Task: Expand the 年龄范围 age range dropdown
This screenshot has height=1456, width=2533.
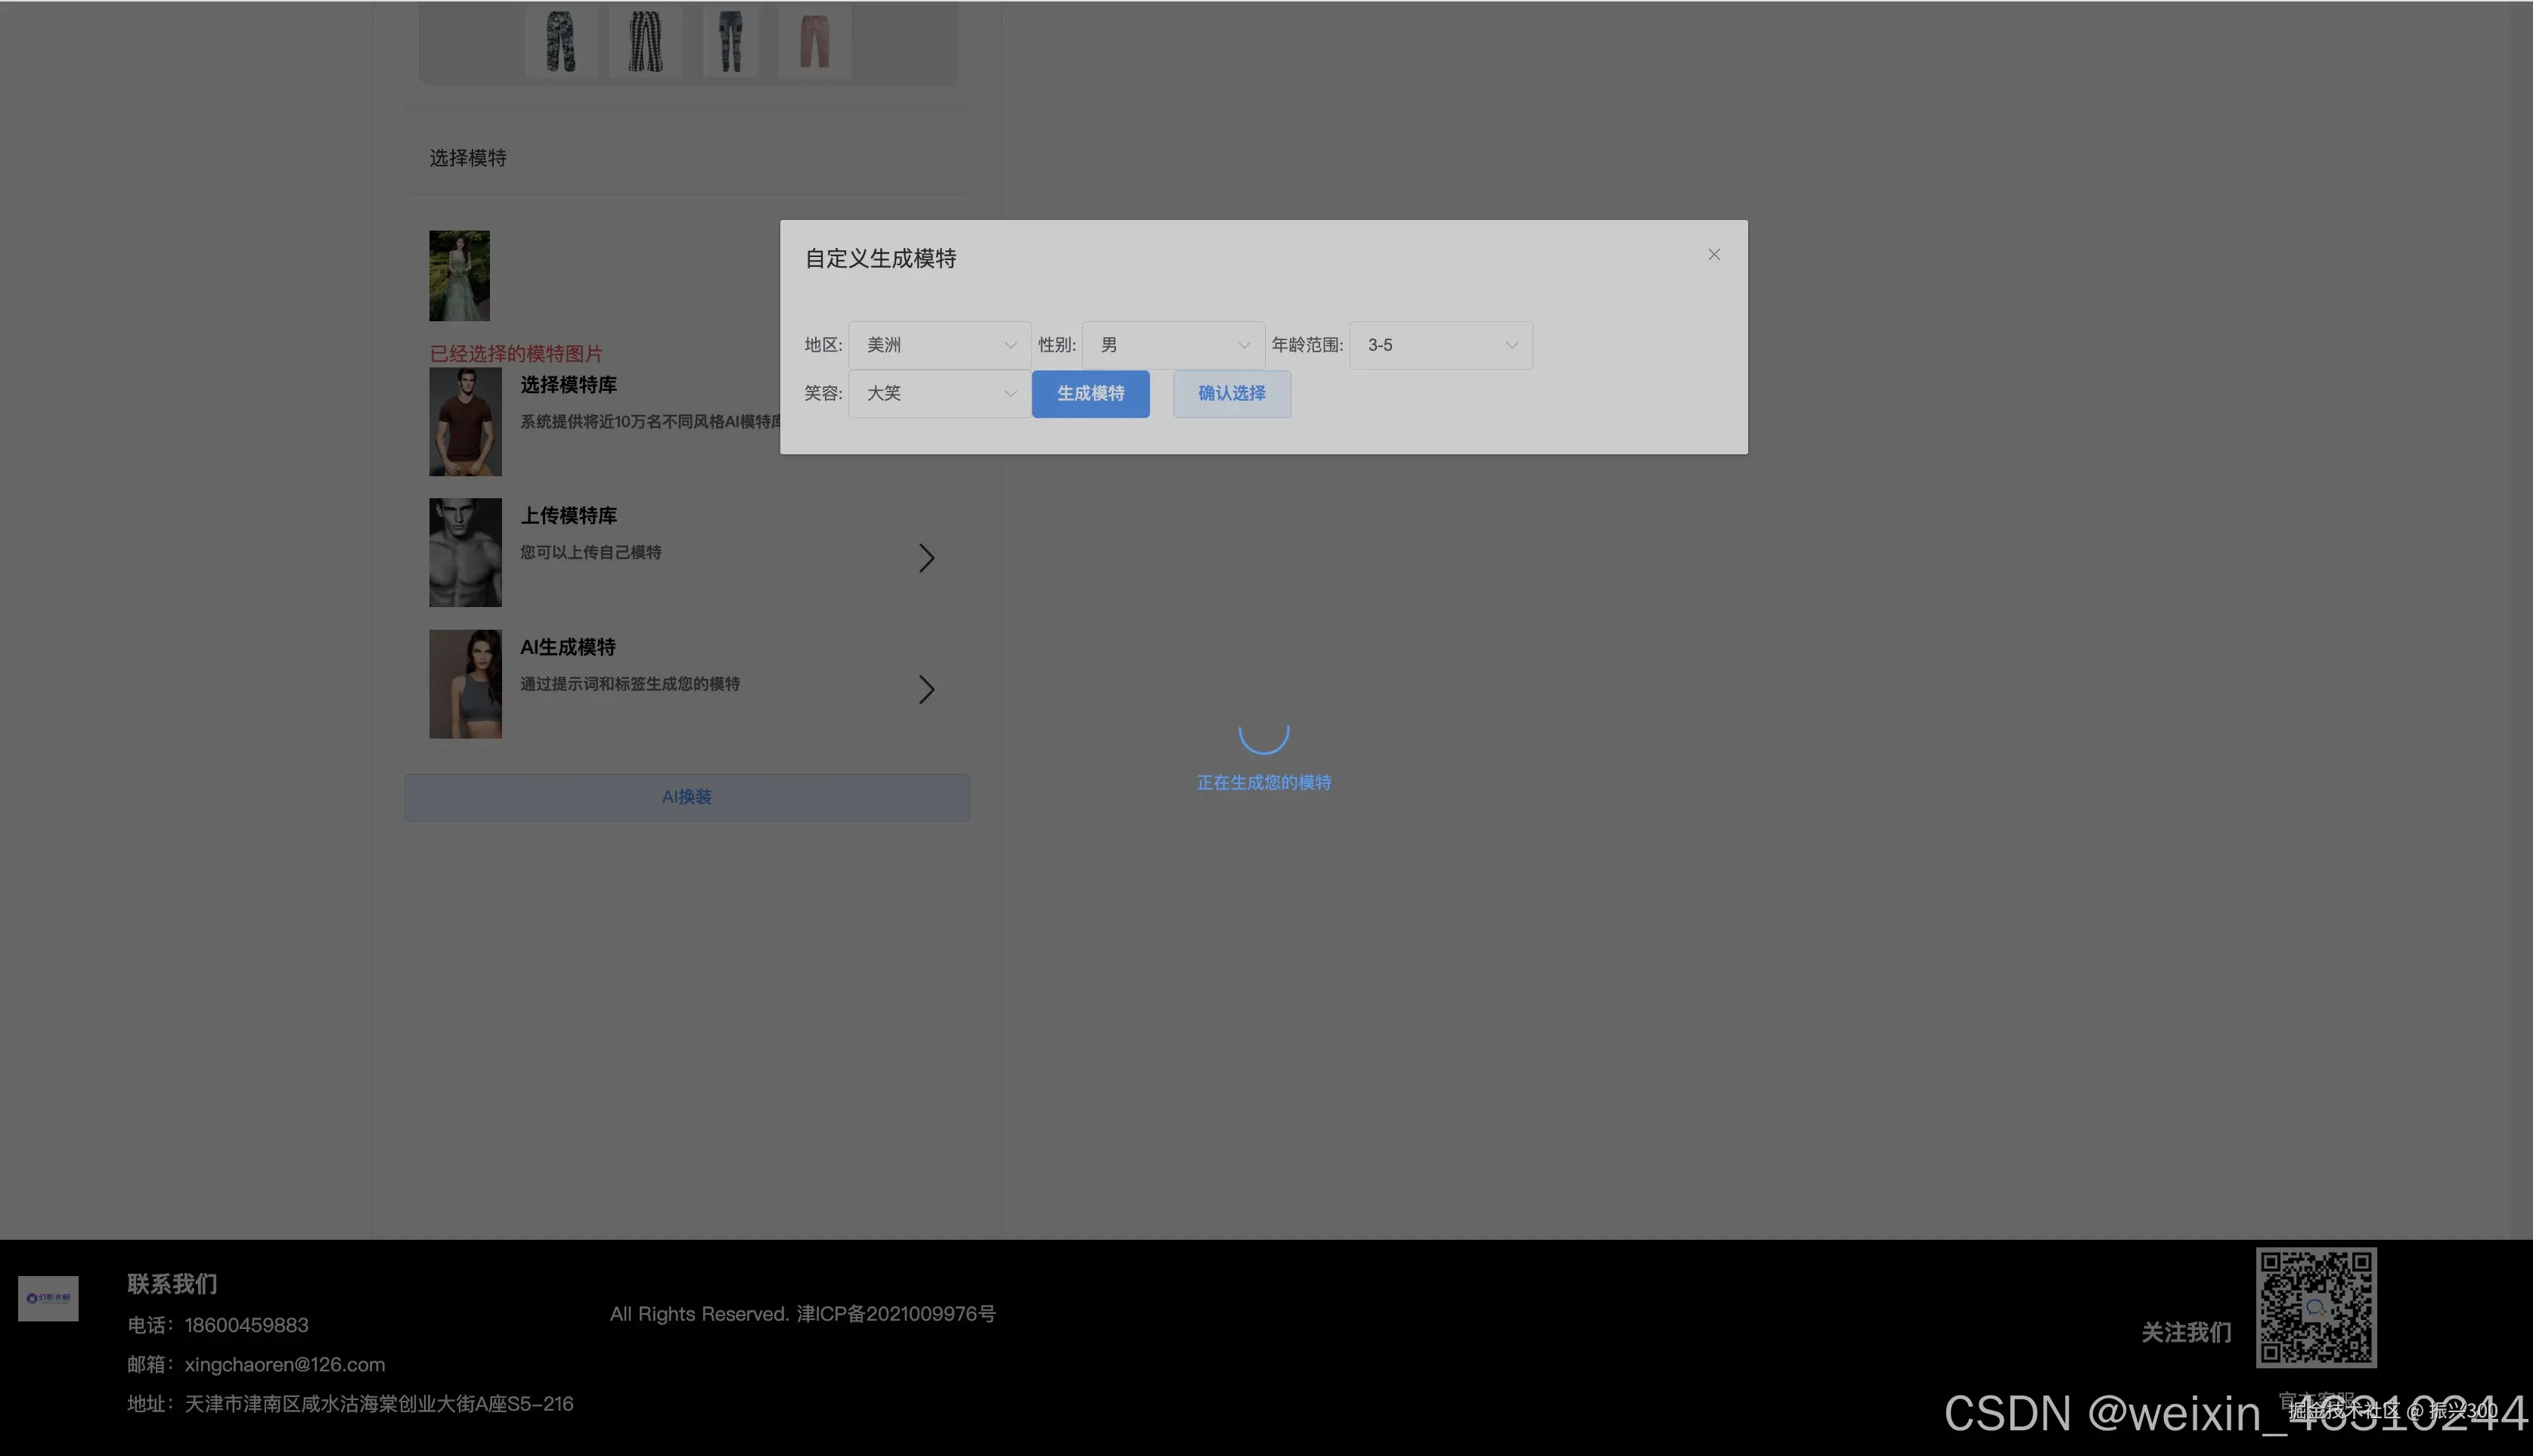Action: [1440, 345]
